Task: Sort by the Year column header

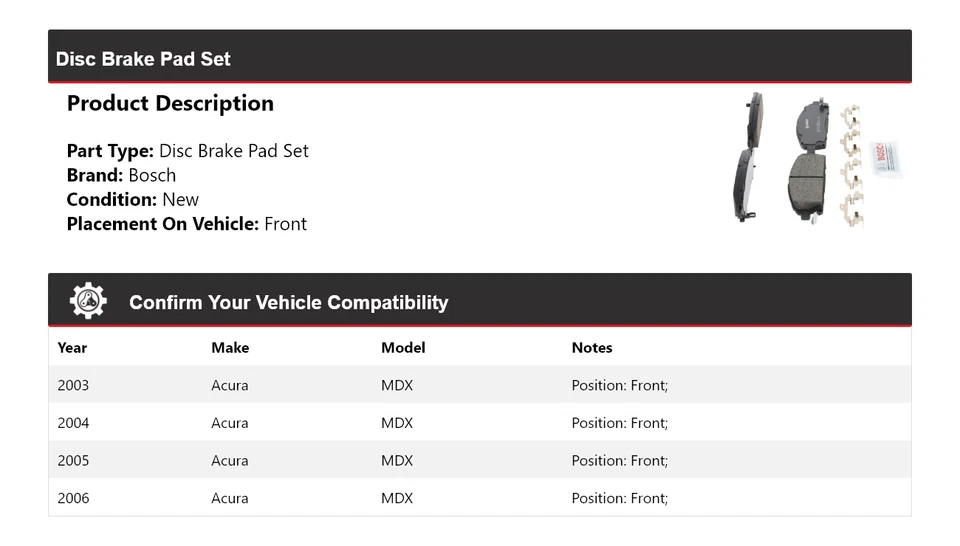Action: click(72, 348)
